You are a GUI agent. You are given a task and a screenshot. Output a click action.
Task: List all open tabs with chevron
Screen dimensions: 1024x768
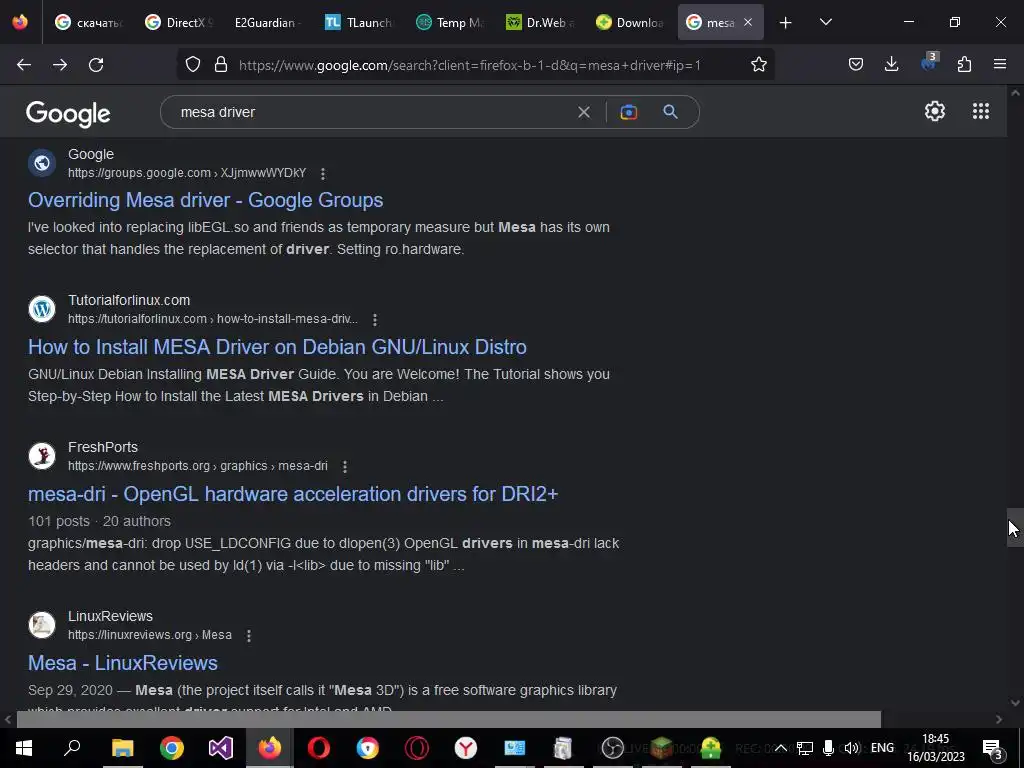[x=825, y=22]
